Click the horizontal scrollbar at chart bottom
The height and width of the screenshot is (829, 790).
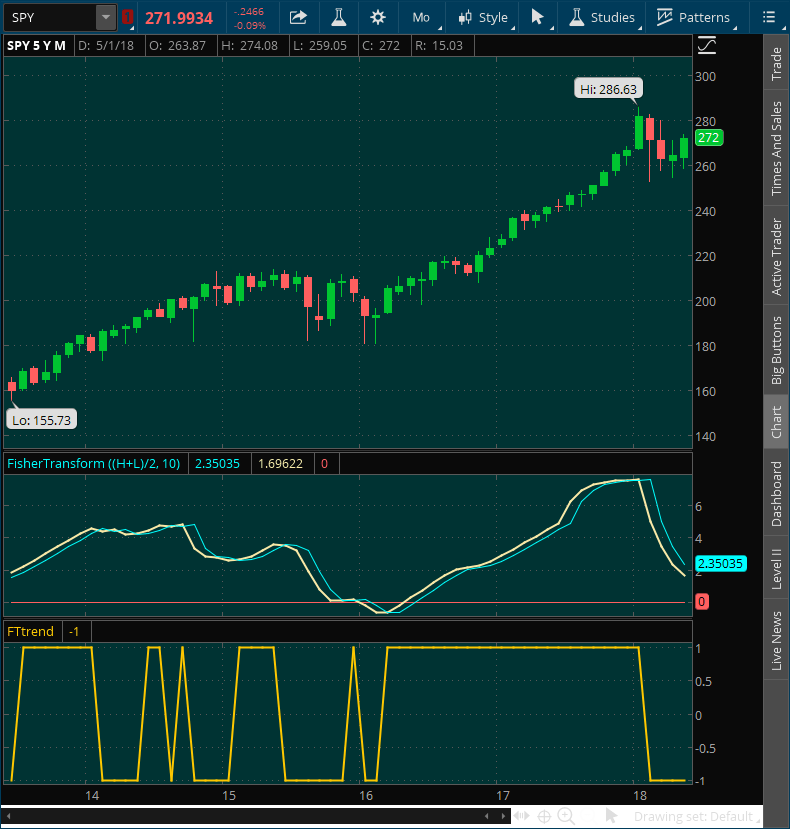(x=260, y=816)
